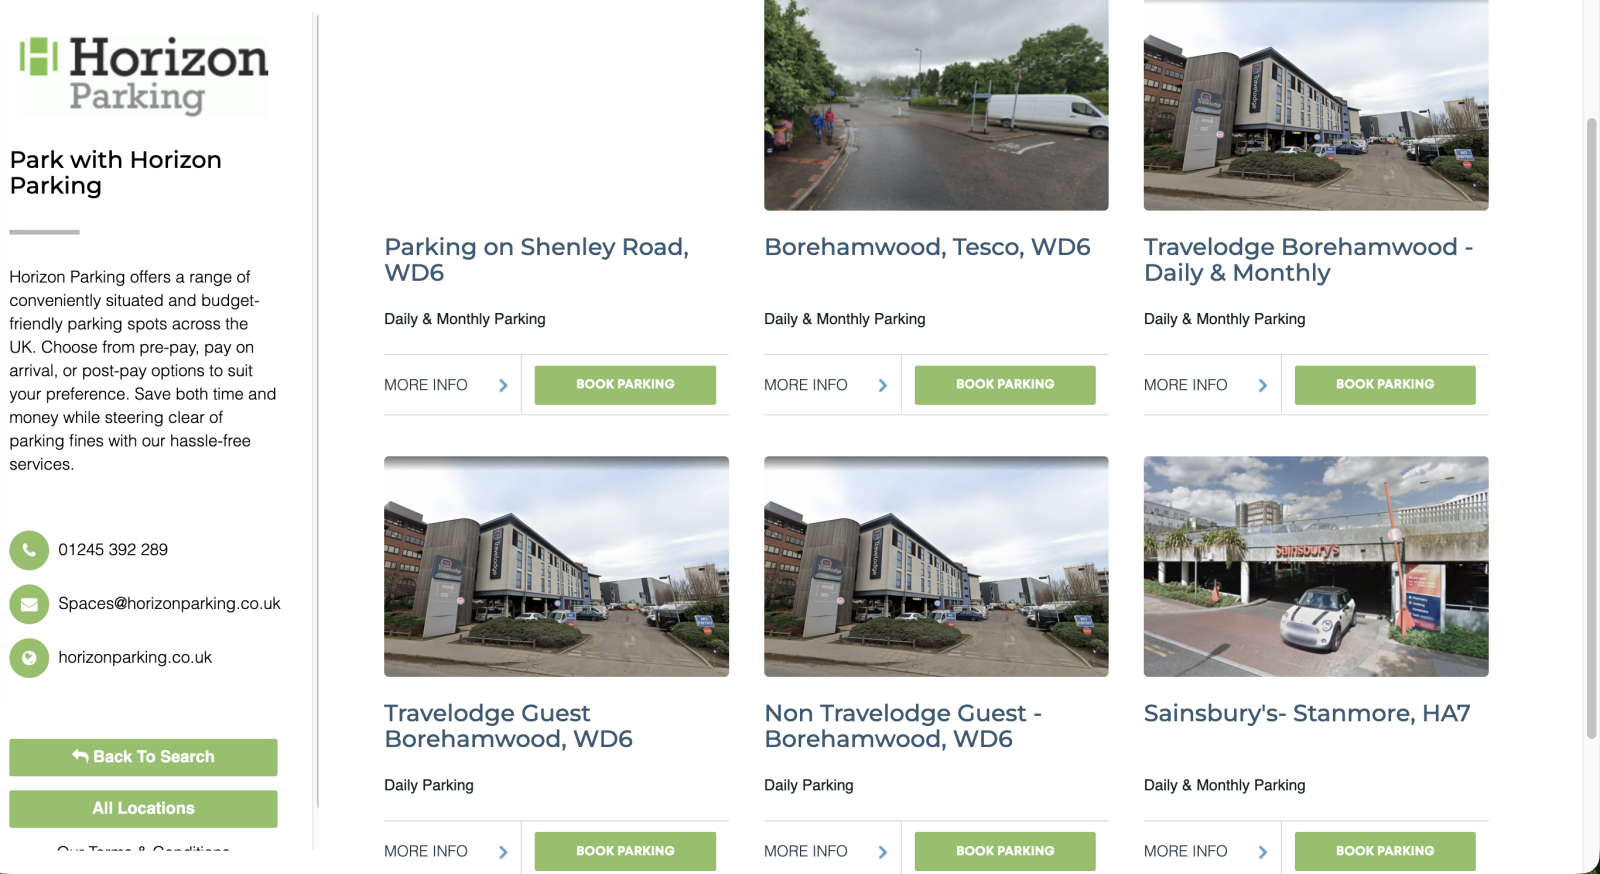Click the Borehamwood Tesco street photo
This screenshot has width=1600, height=874.
[936, 105]
